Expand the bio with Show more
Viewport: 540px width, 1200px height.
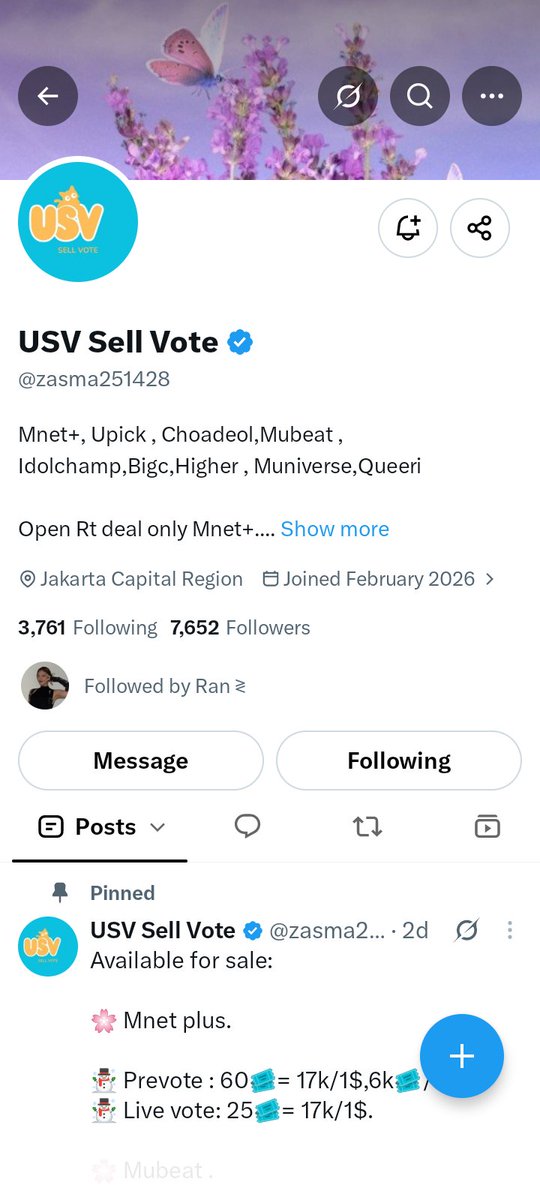pyautogui.click(x=335, y=529)
